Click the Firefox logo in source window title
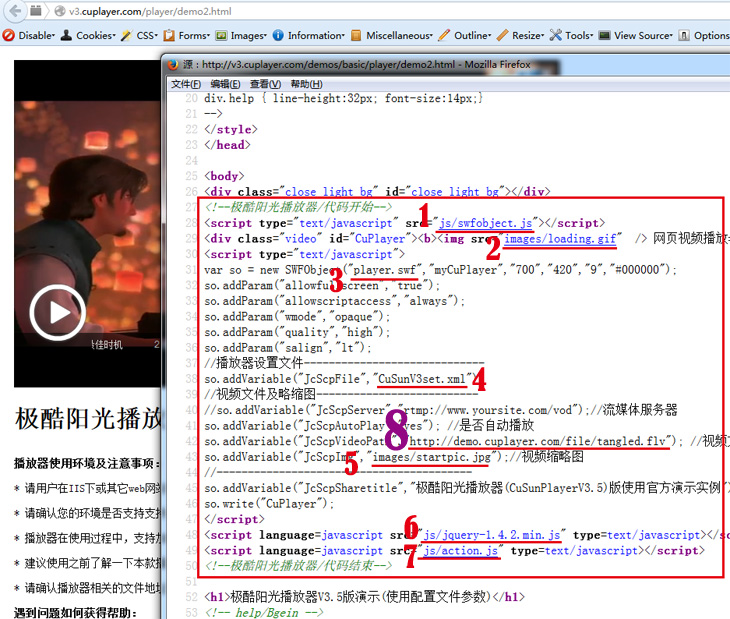 click(x=173, y=65)
